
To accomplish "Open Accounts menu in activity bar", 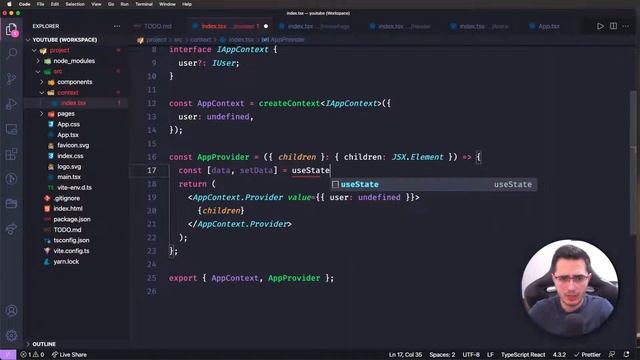I will click(x=11, y=311).
